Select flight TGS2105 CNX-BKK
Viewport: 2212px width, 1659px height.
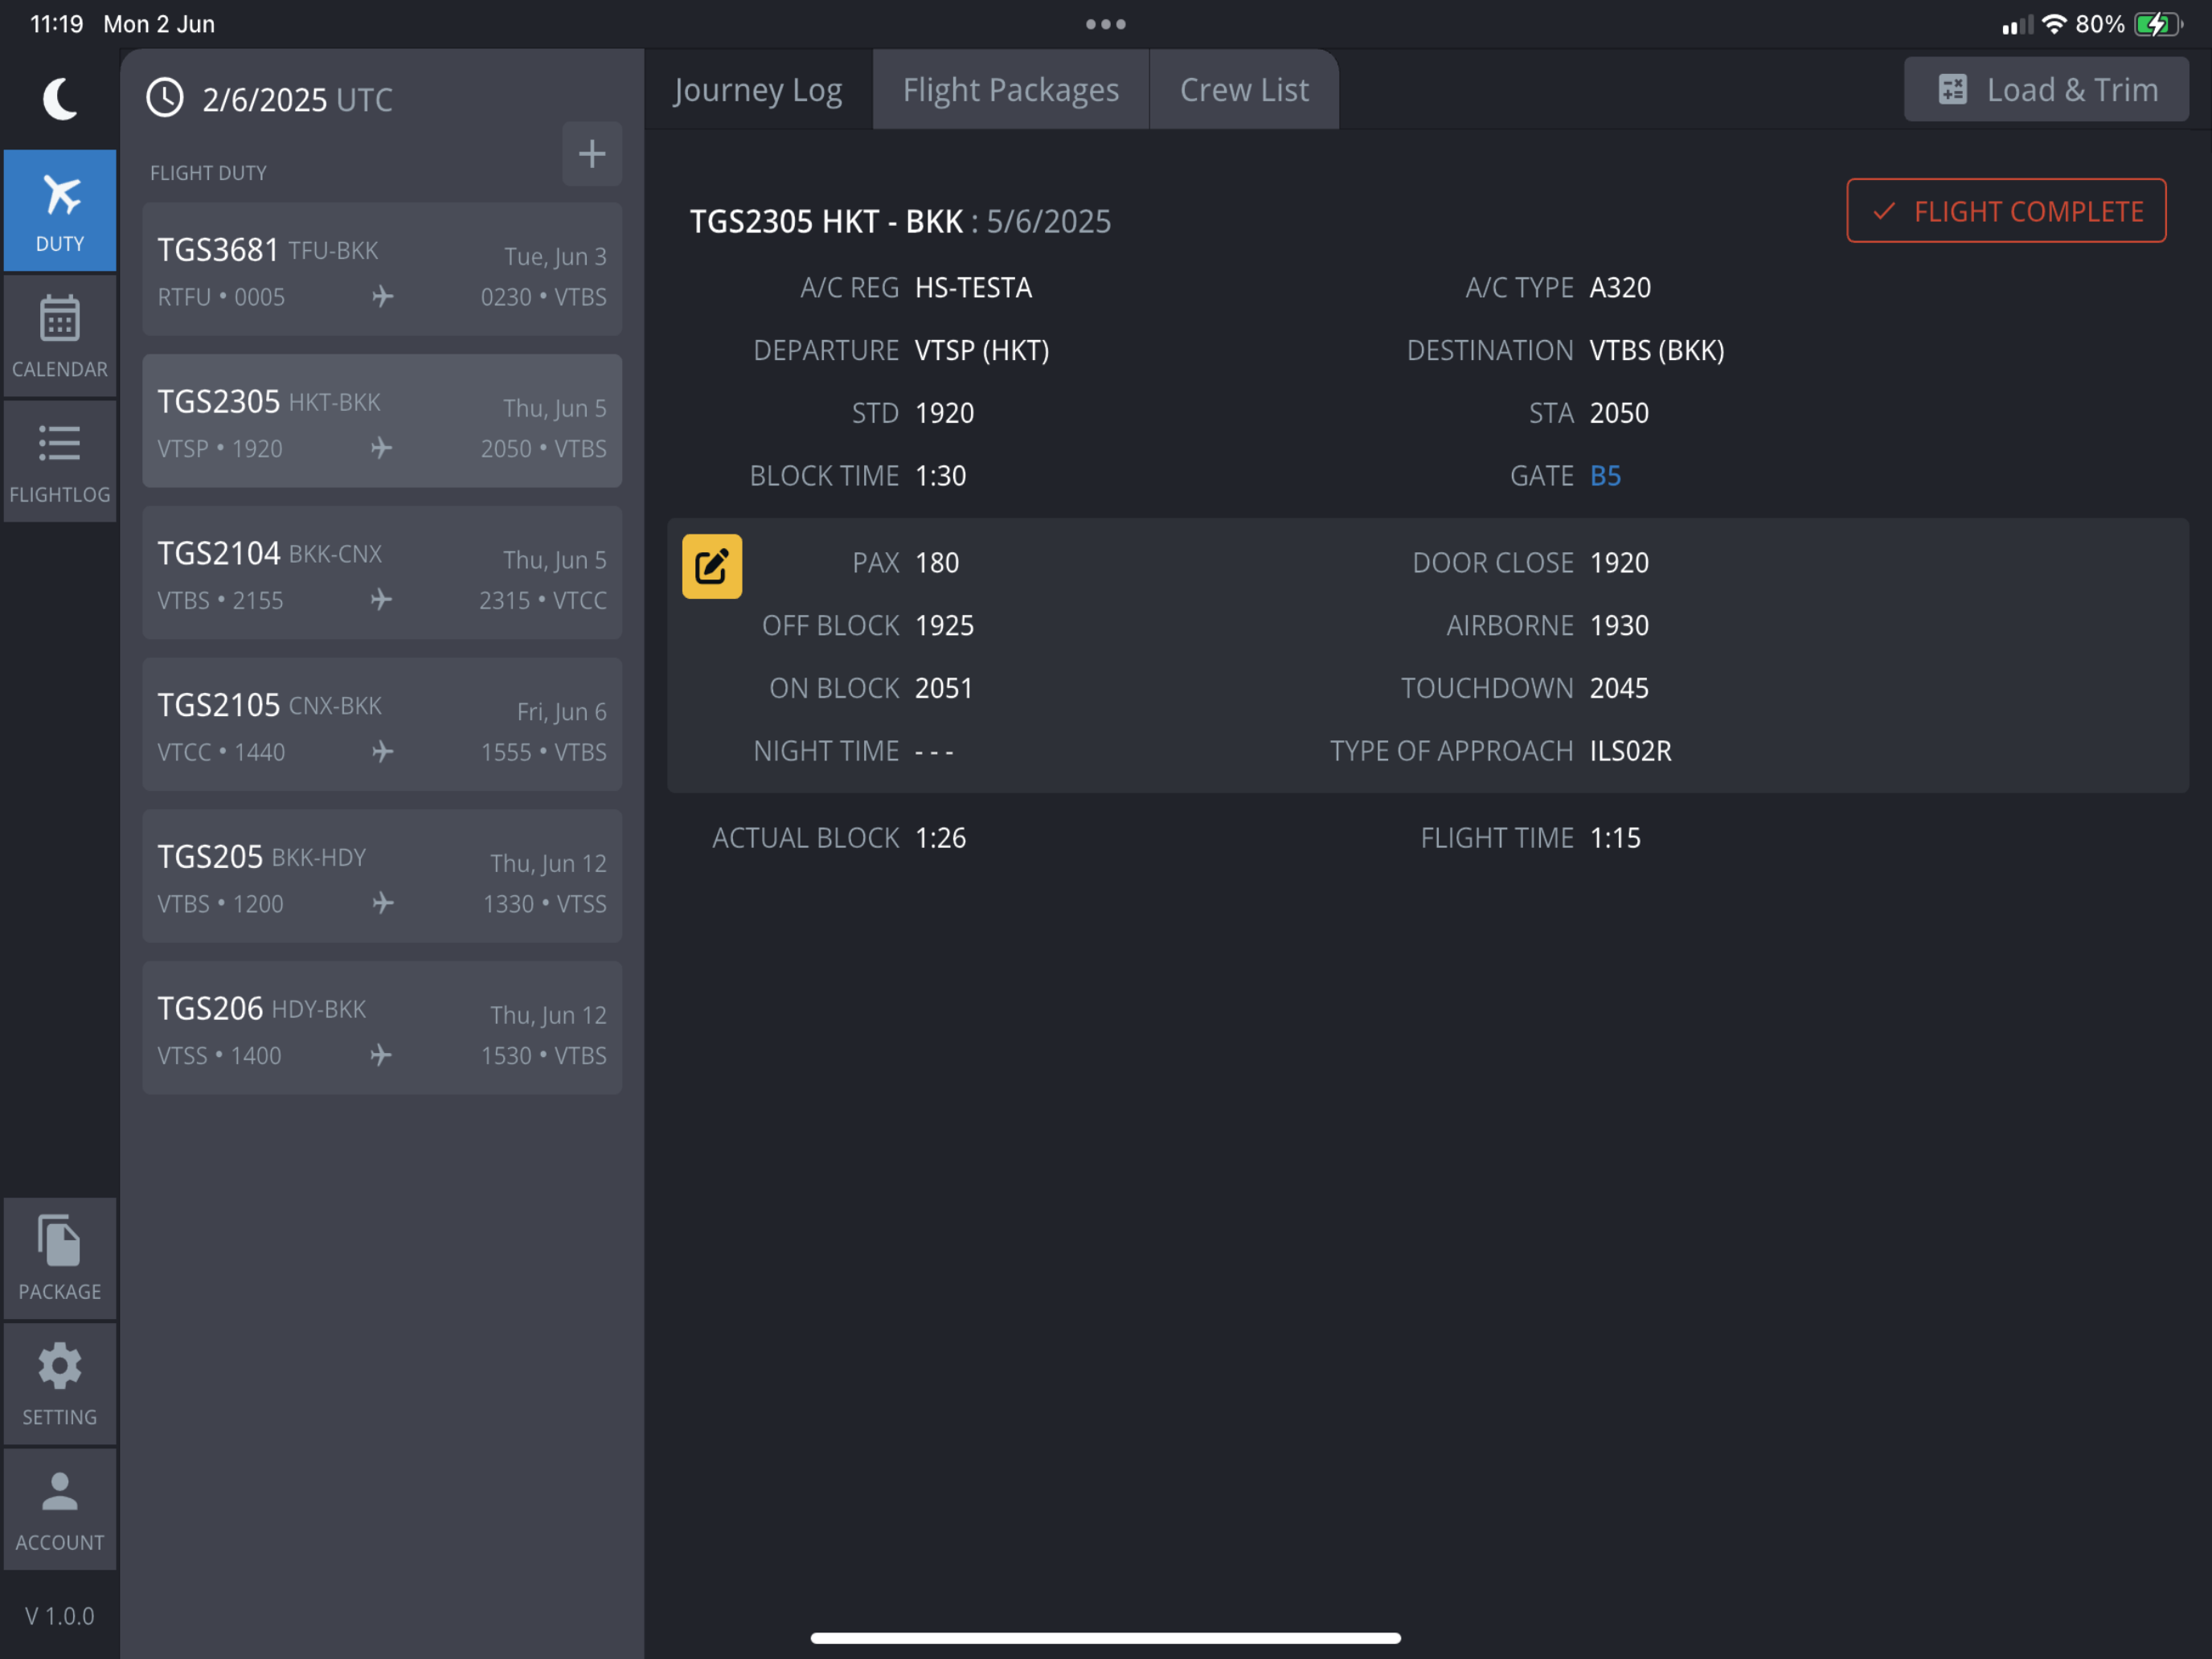coord(382,725)
